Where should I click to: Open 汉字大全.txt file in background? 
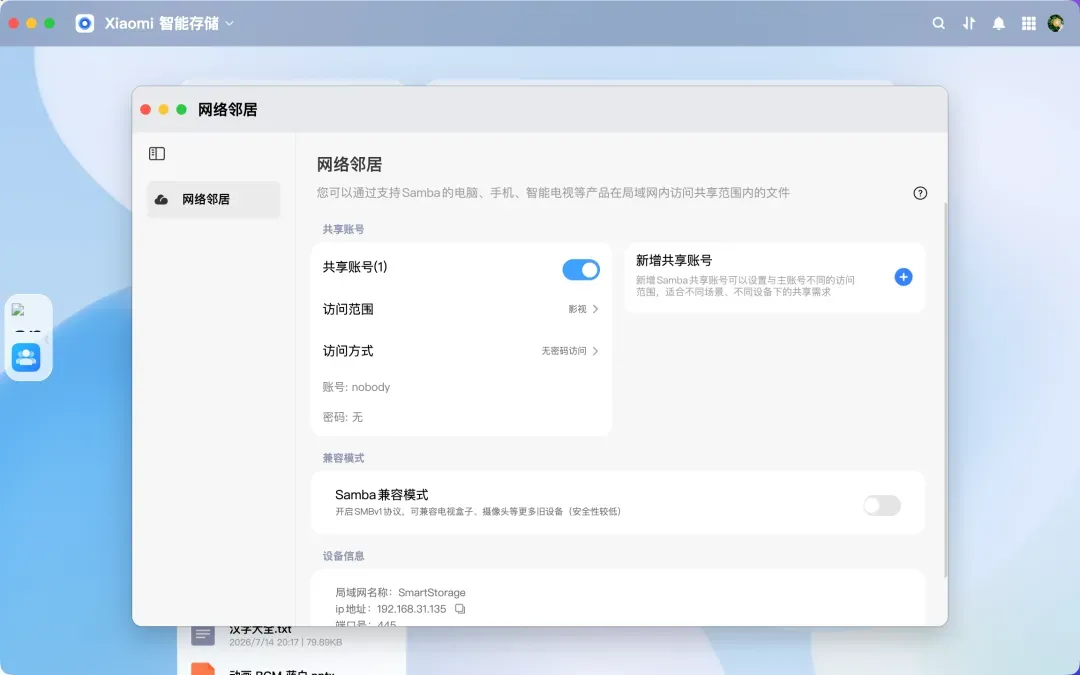tap(260, 630)
